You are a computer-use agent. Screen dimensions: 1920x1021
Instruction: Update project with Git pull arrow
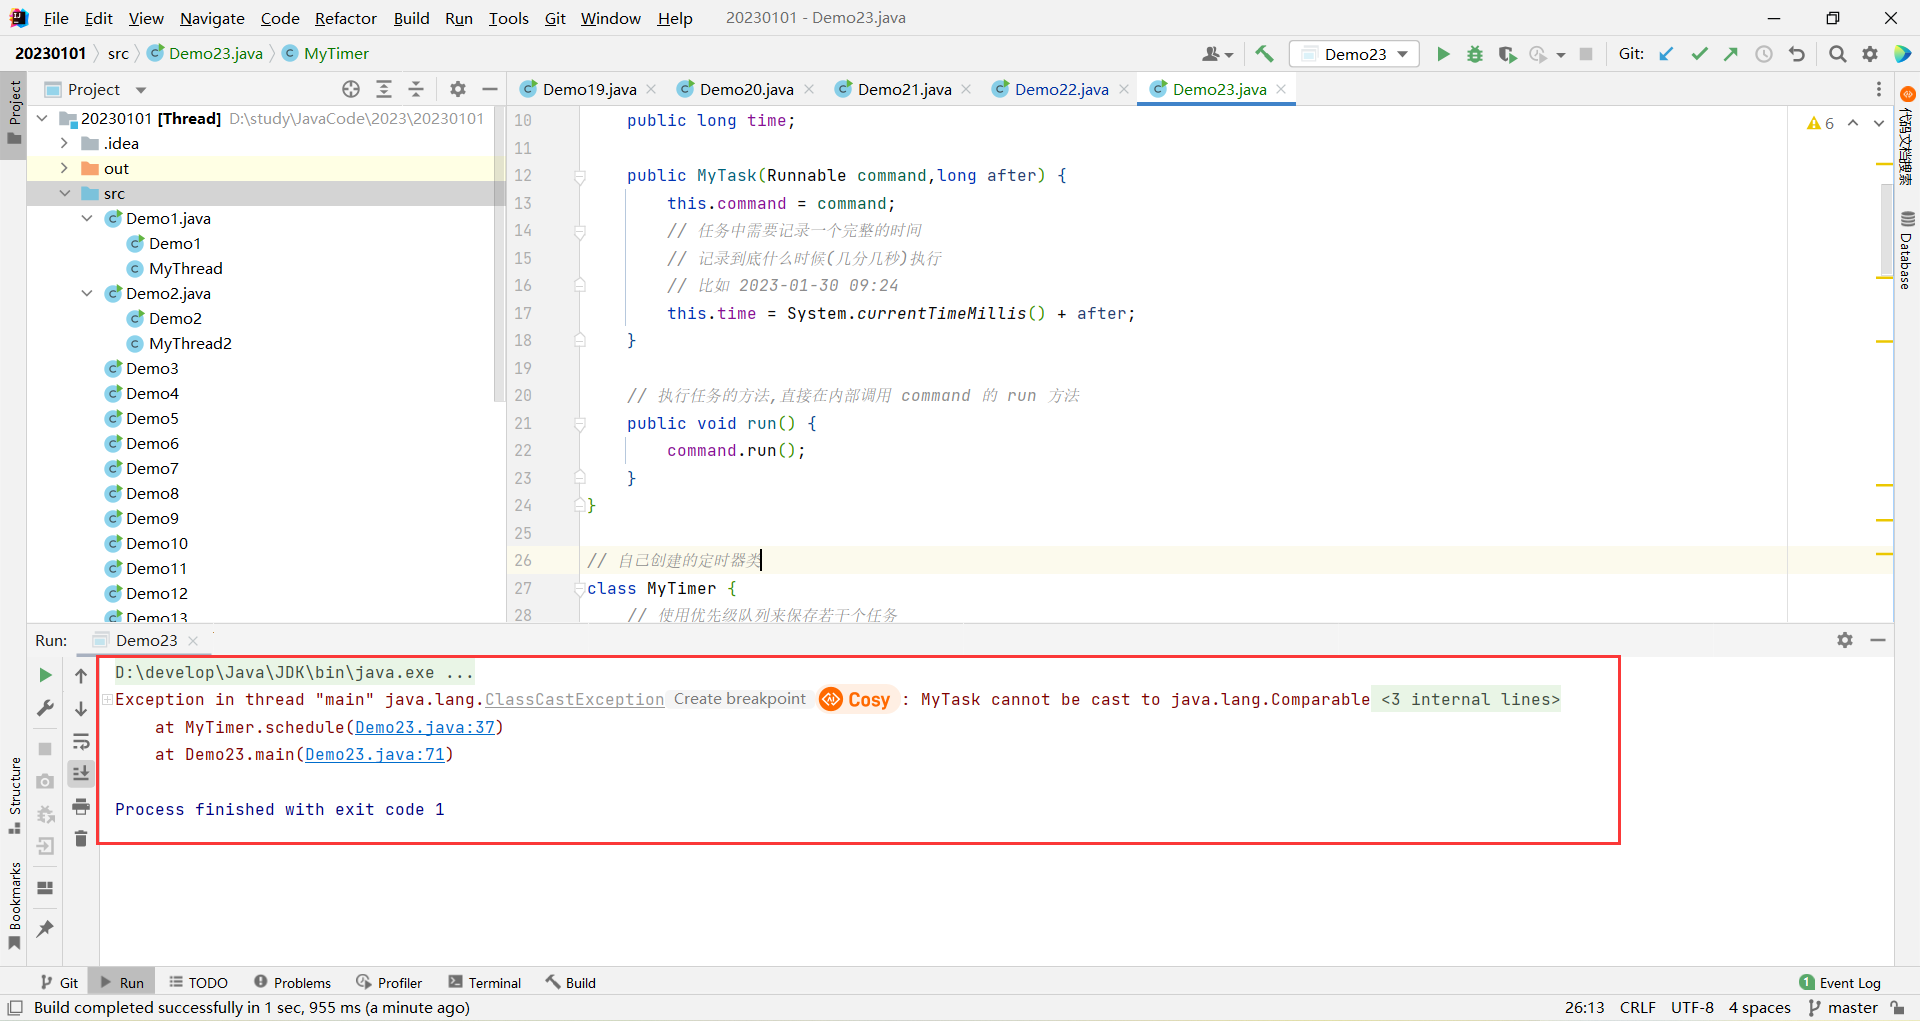[x=1666, y=54]
